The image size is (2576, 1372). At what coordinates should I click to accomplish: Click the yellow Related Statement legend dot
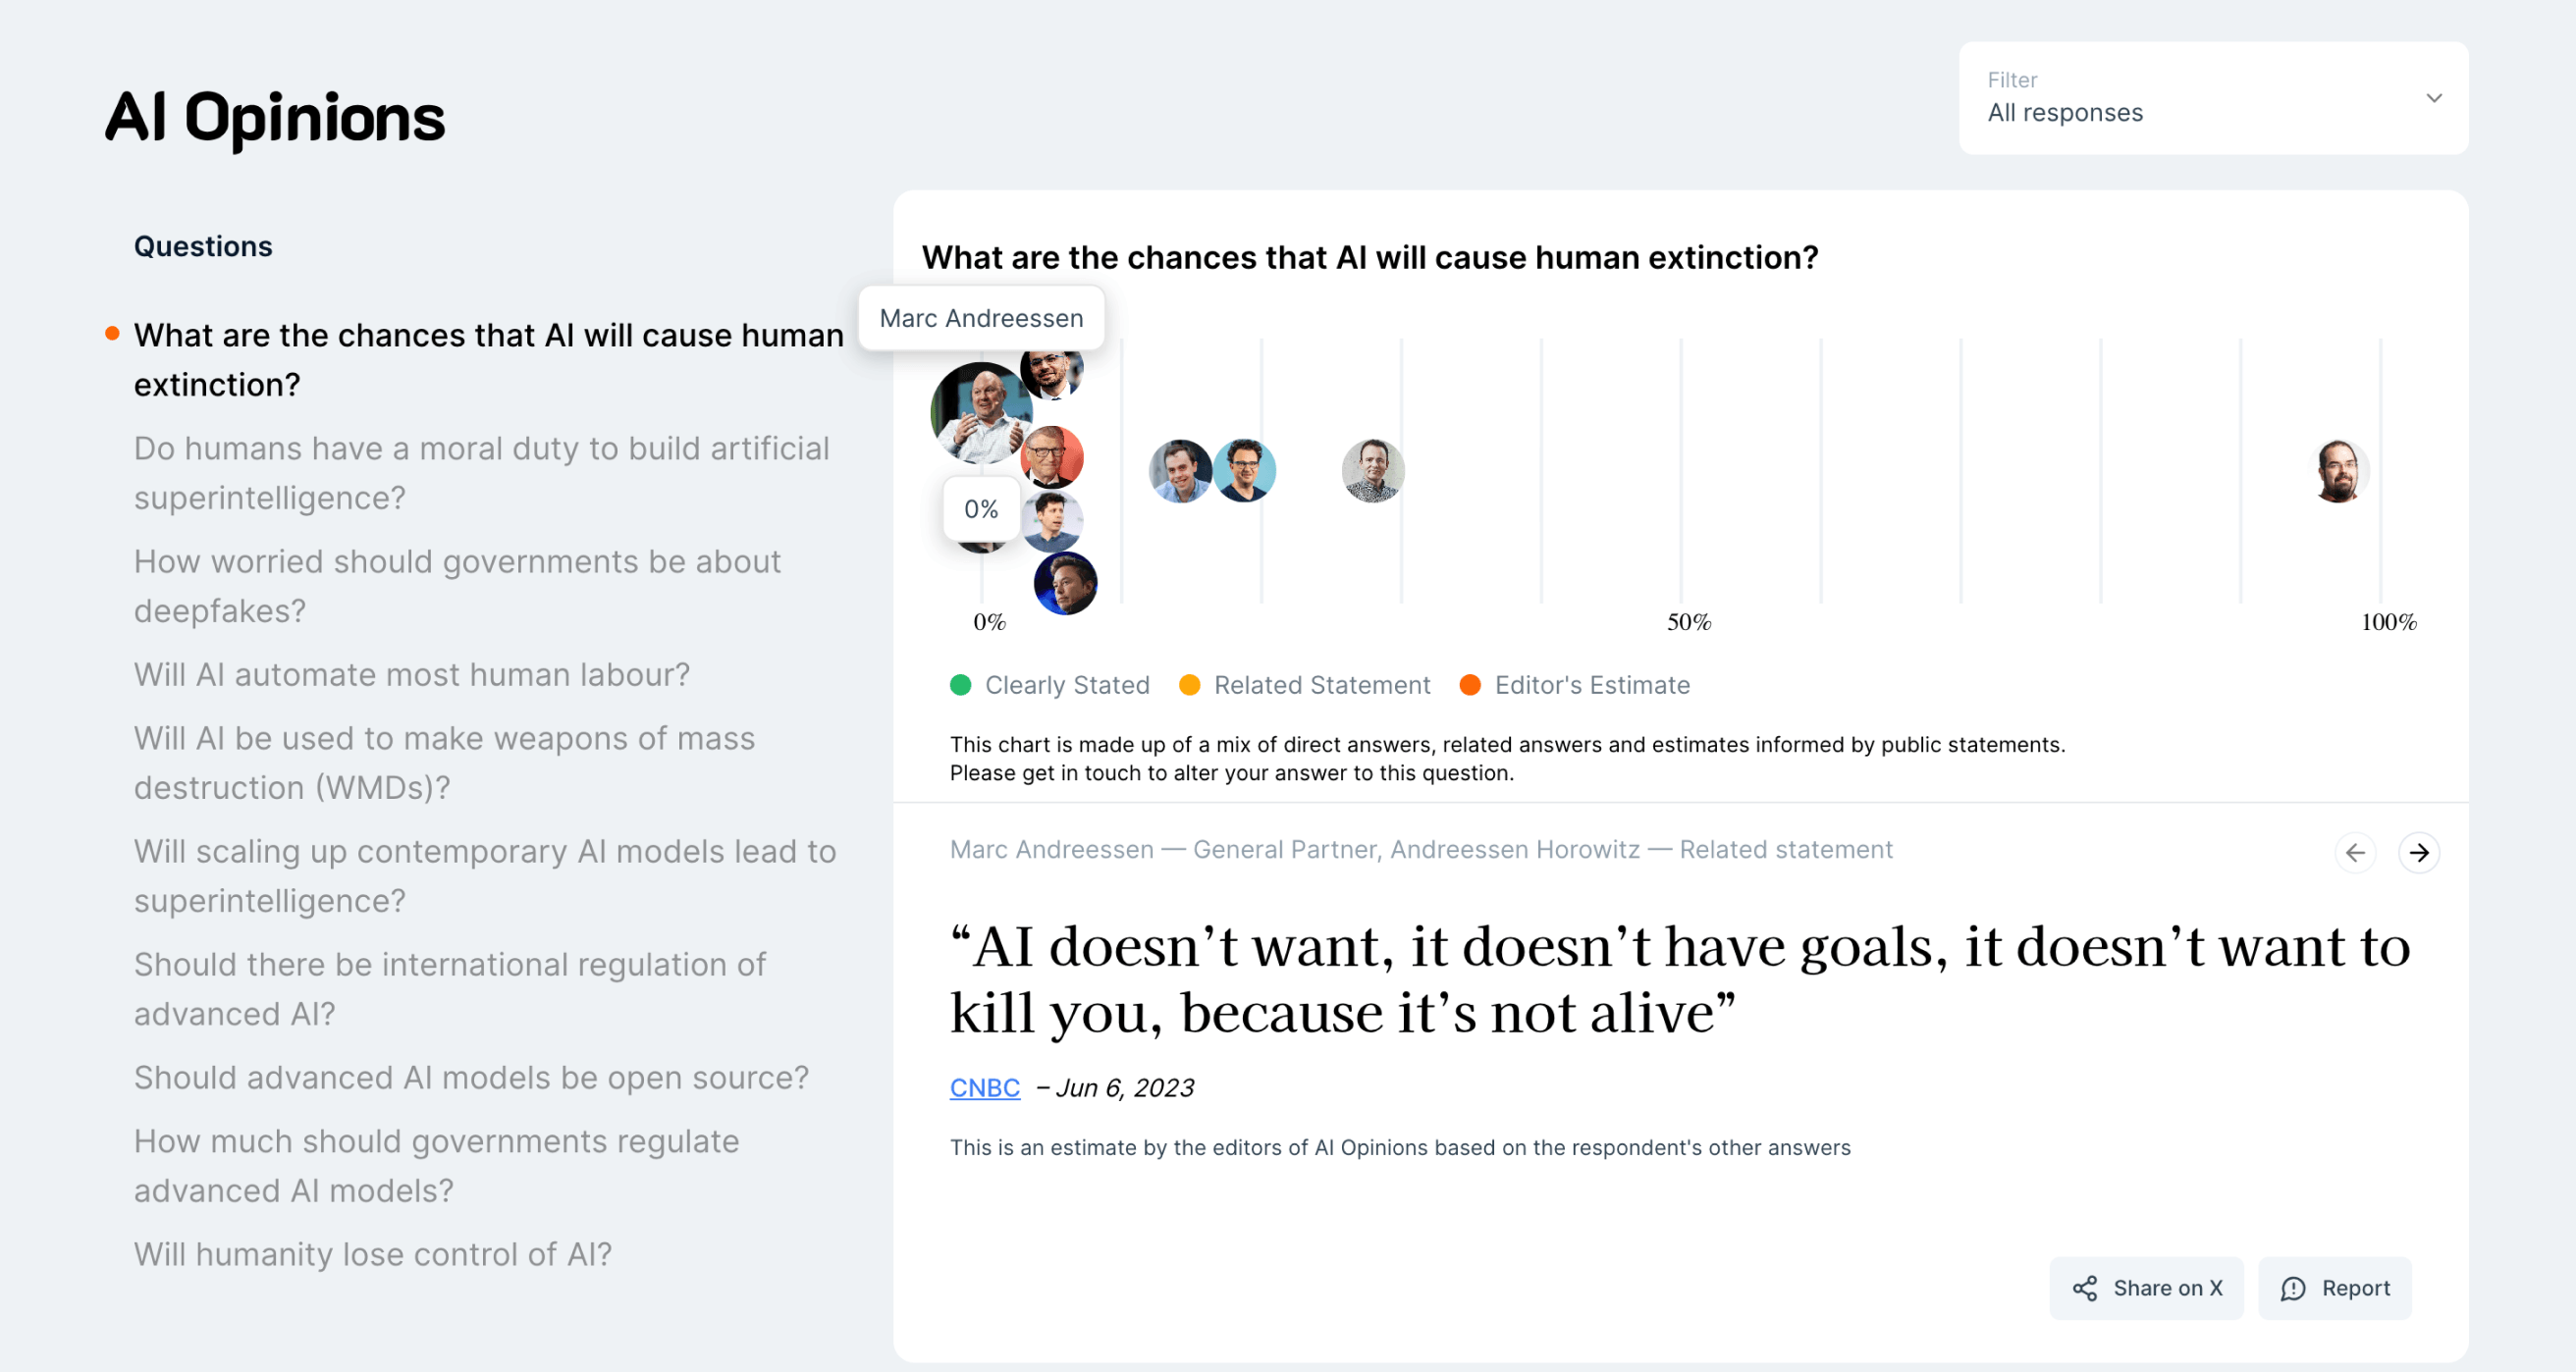(x=1189, y=685)
